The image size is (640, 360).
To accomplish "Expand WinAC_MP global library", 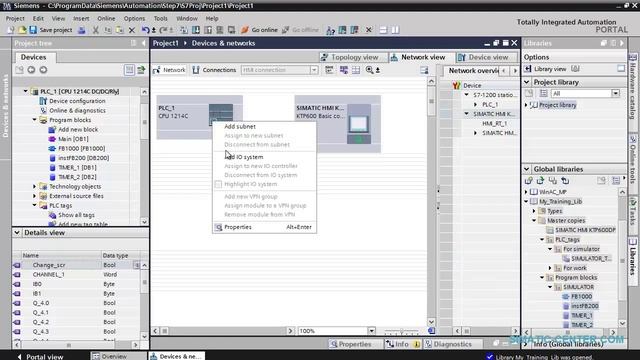I will pyautogui.click(x=526, y=192).
